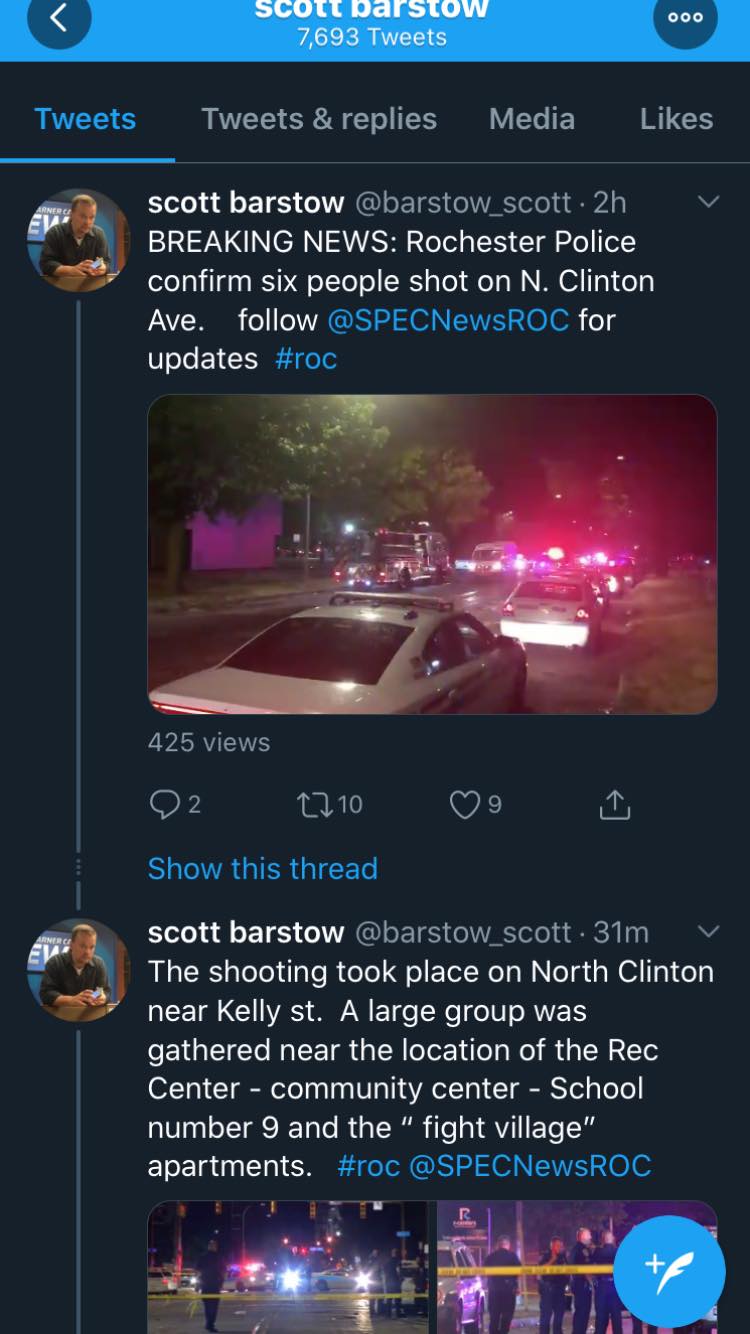
Task: Open the three-dot profile options menu
Action: 685,18
